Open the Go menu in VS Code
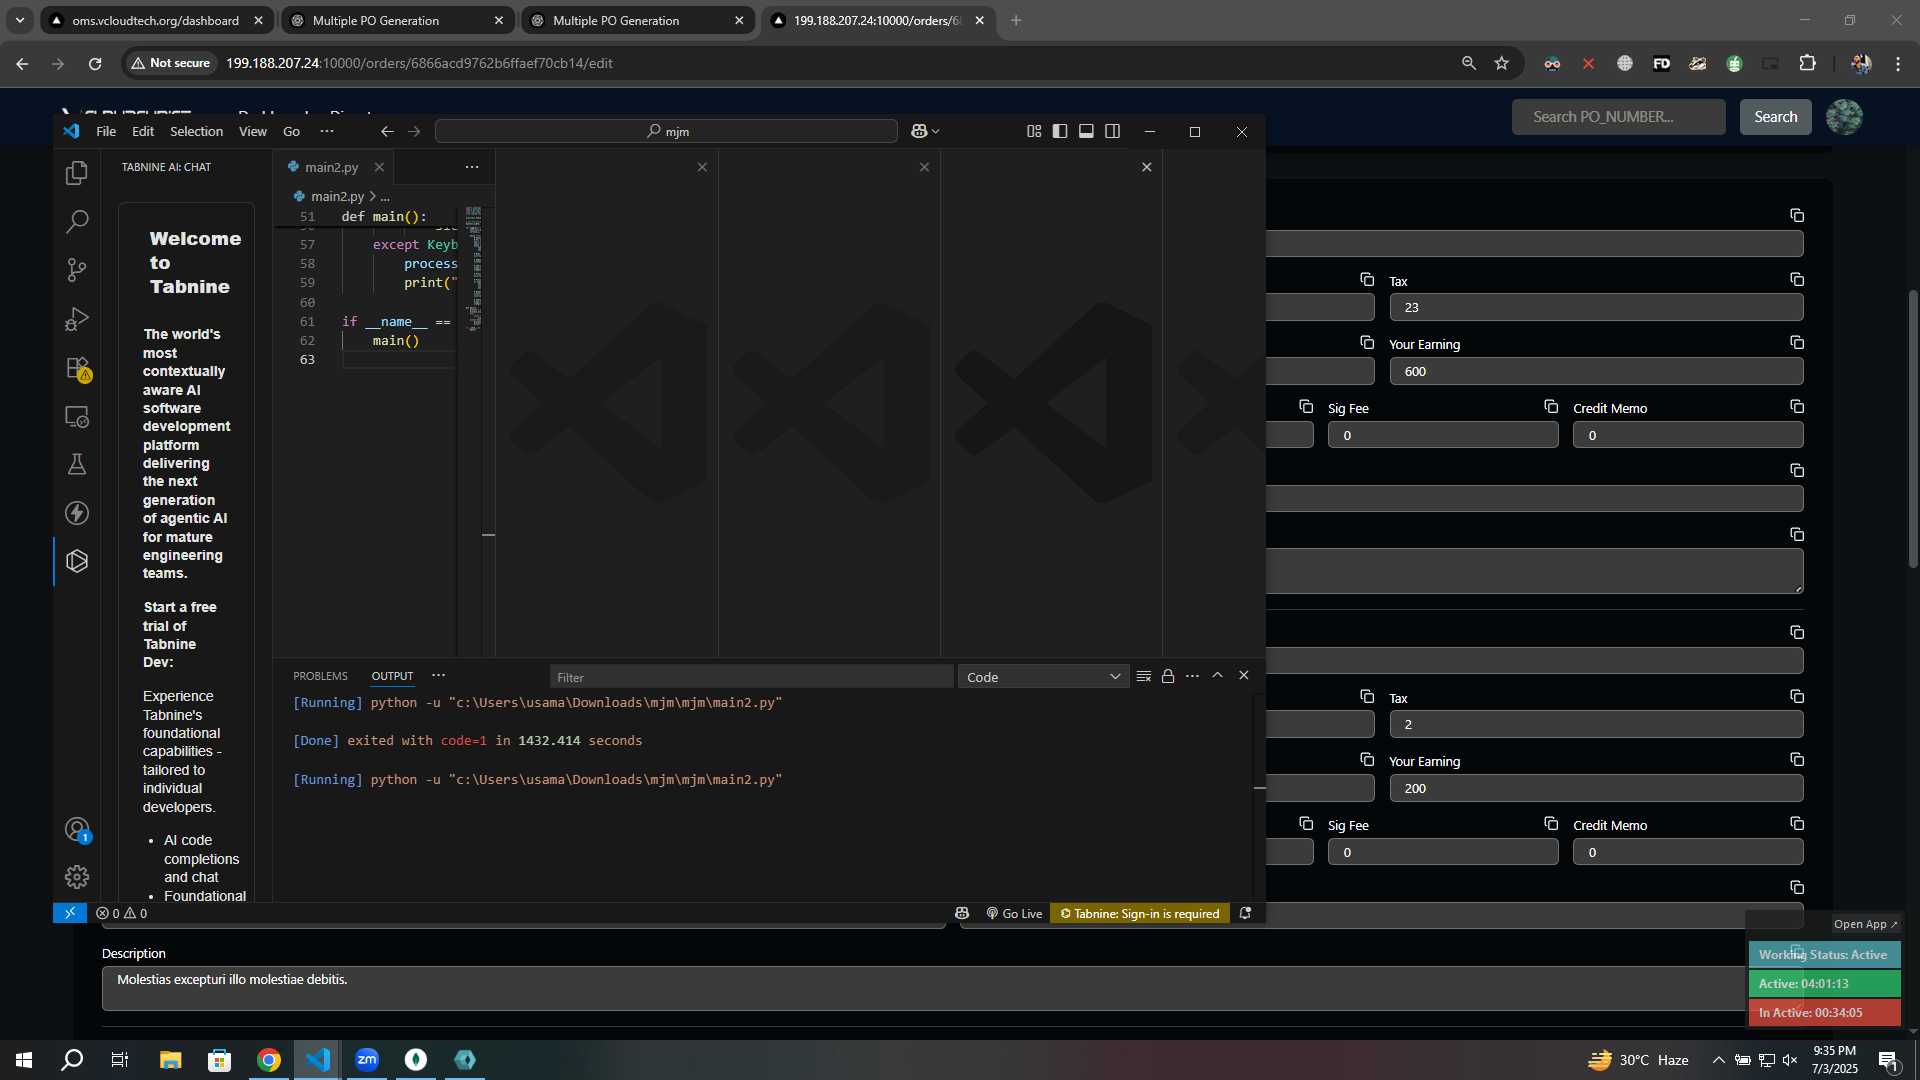The width and height of the screenshot is (1920, 1080). 291,131
